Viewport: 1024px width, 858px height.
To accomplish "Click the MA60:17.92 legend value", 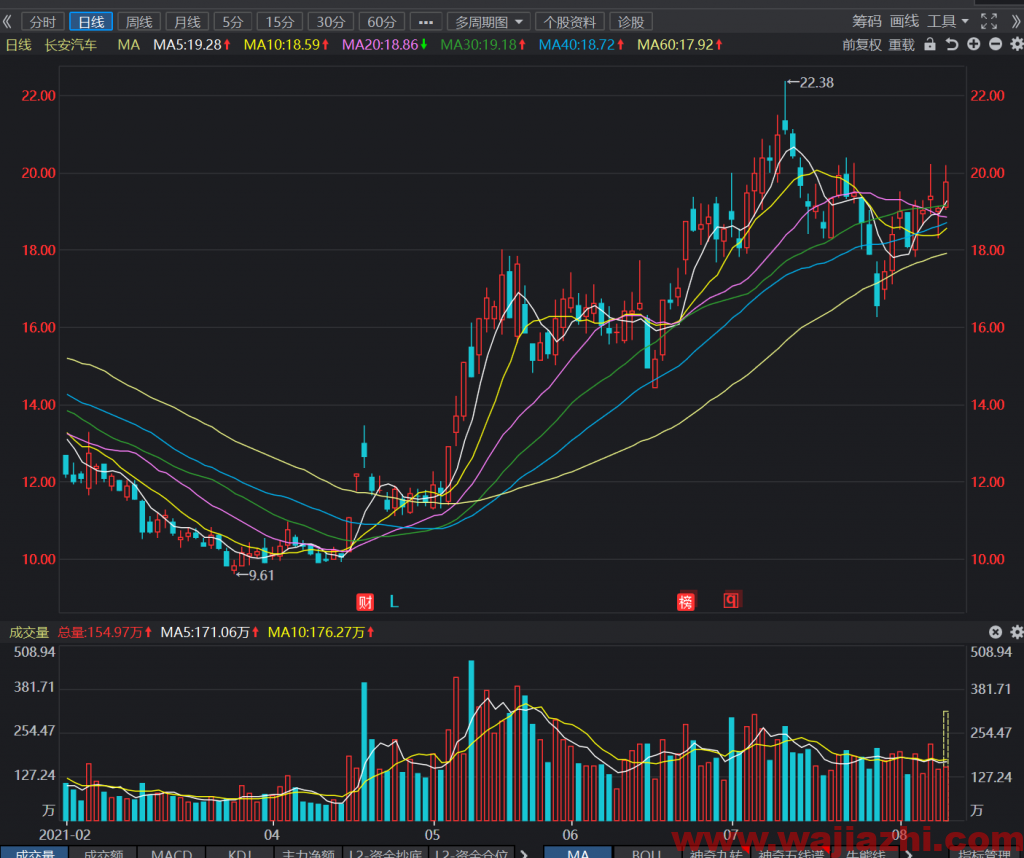I will [x=680, y=44].
